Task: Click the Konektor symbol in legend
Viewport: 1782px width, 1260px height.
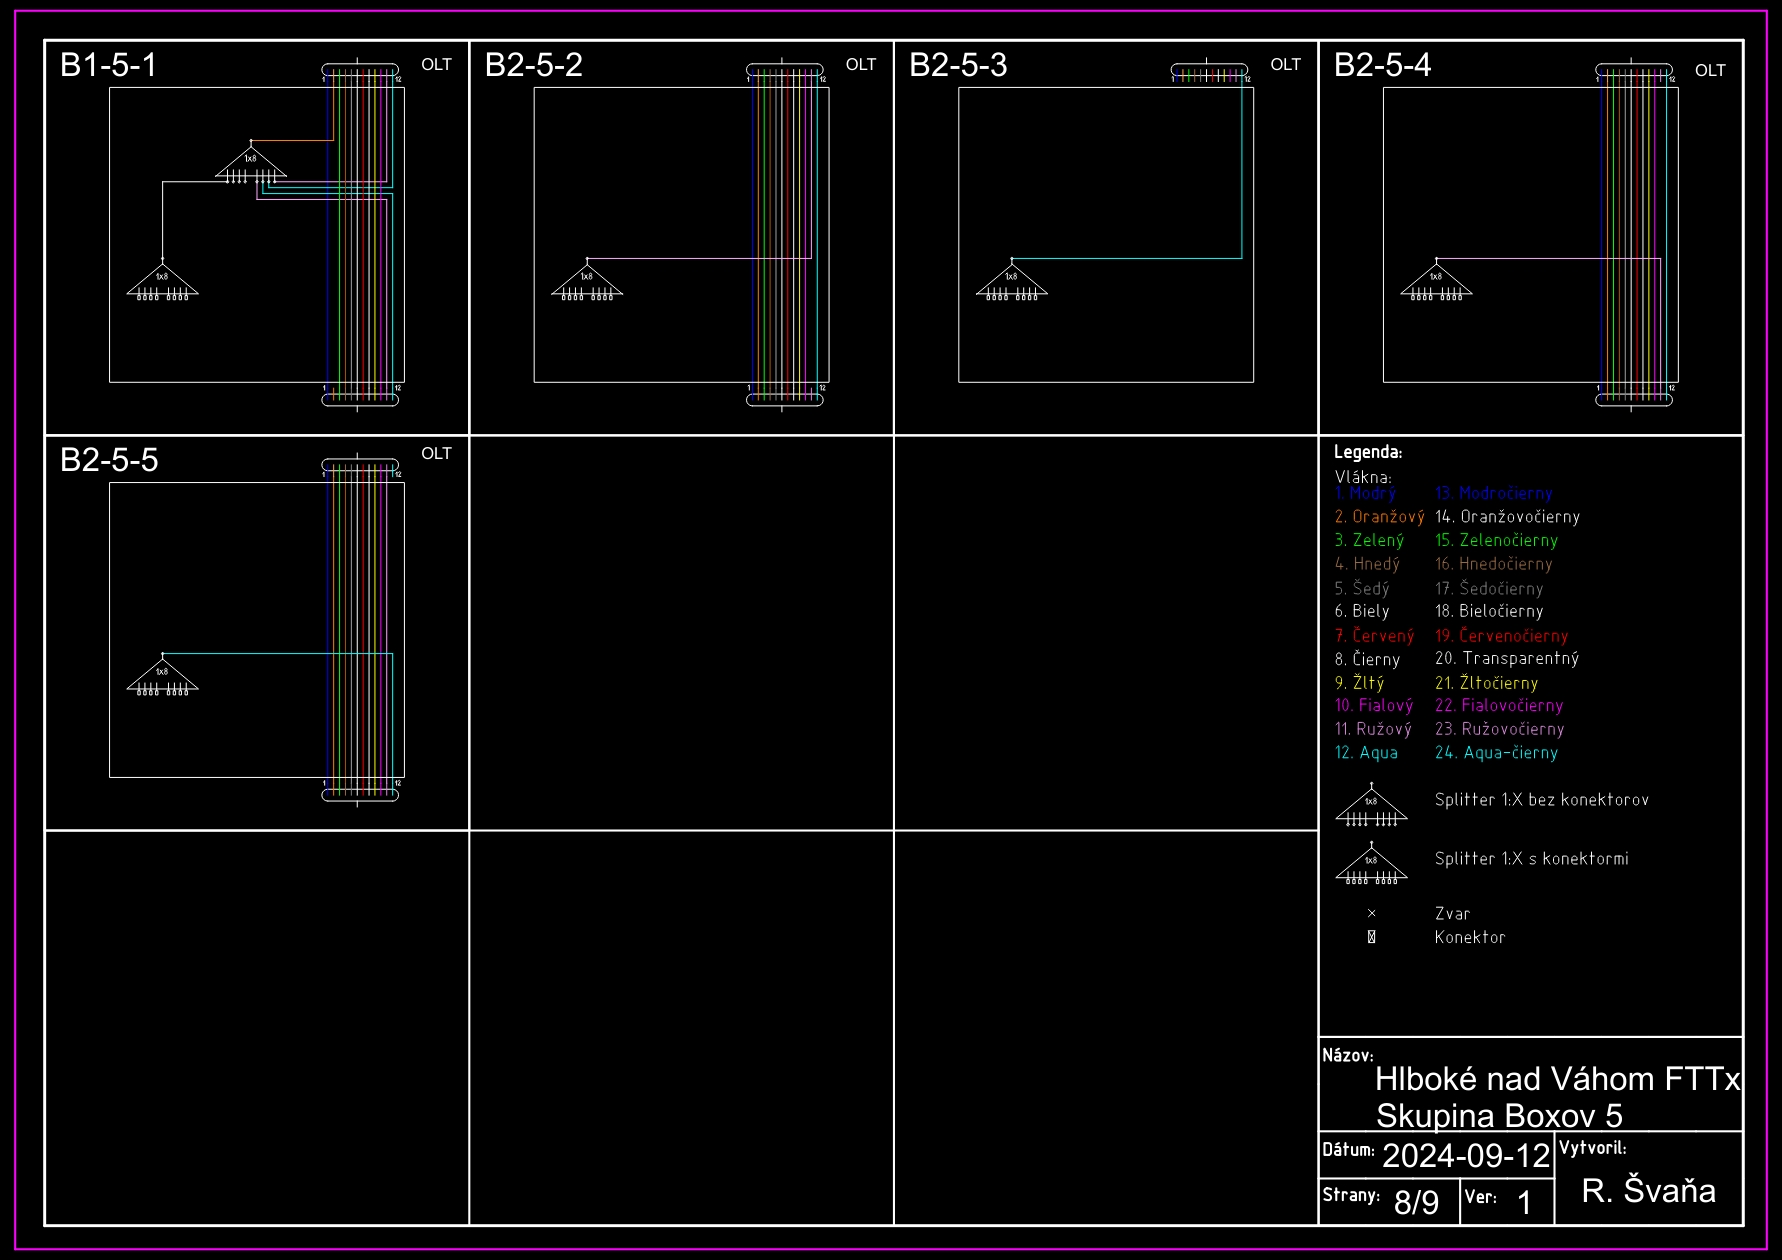Action: 1371,937
